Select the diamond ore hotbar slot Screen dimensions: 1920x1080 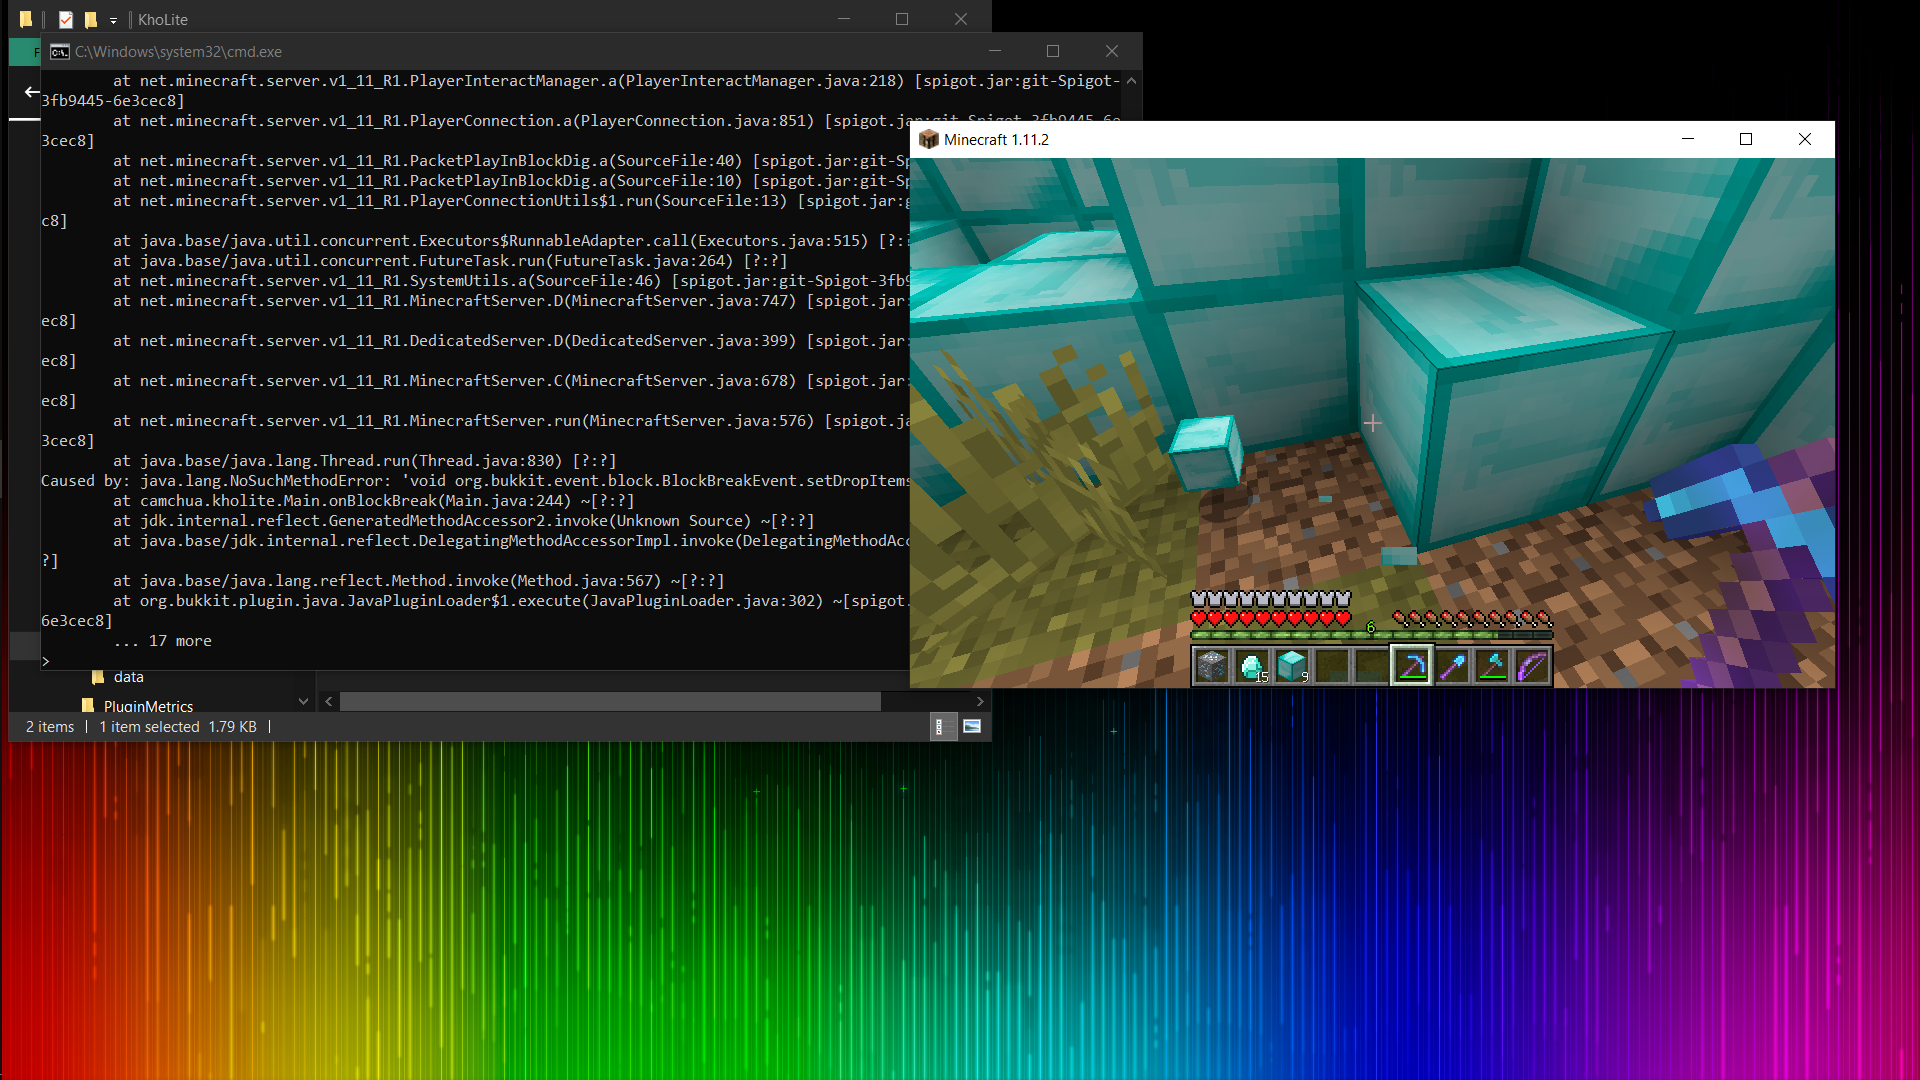[x=1211, y=666]
